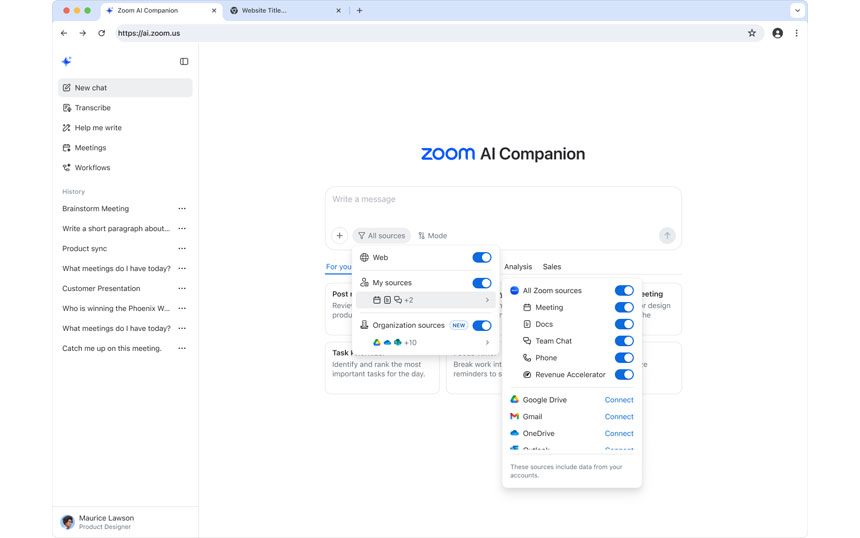Click the Revenue Accelerator icon
Screen dimensions: 860x538
[x=527, y=375]
